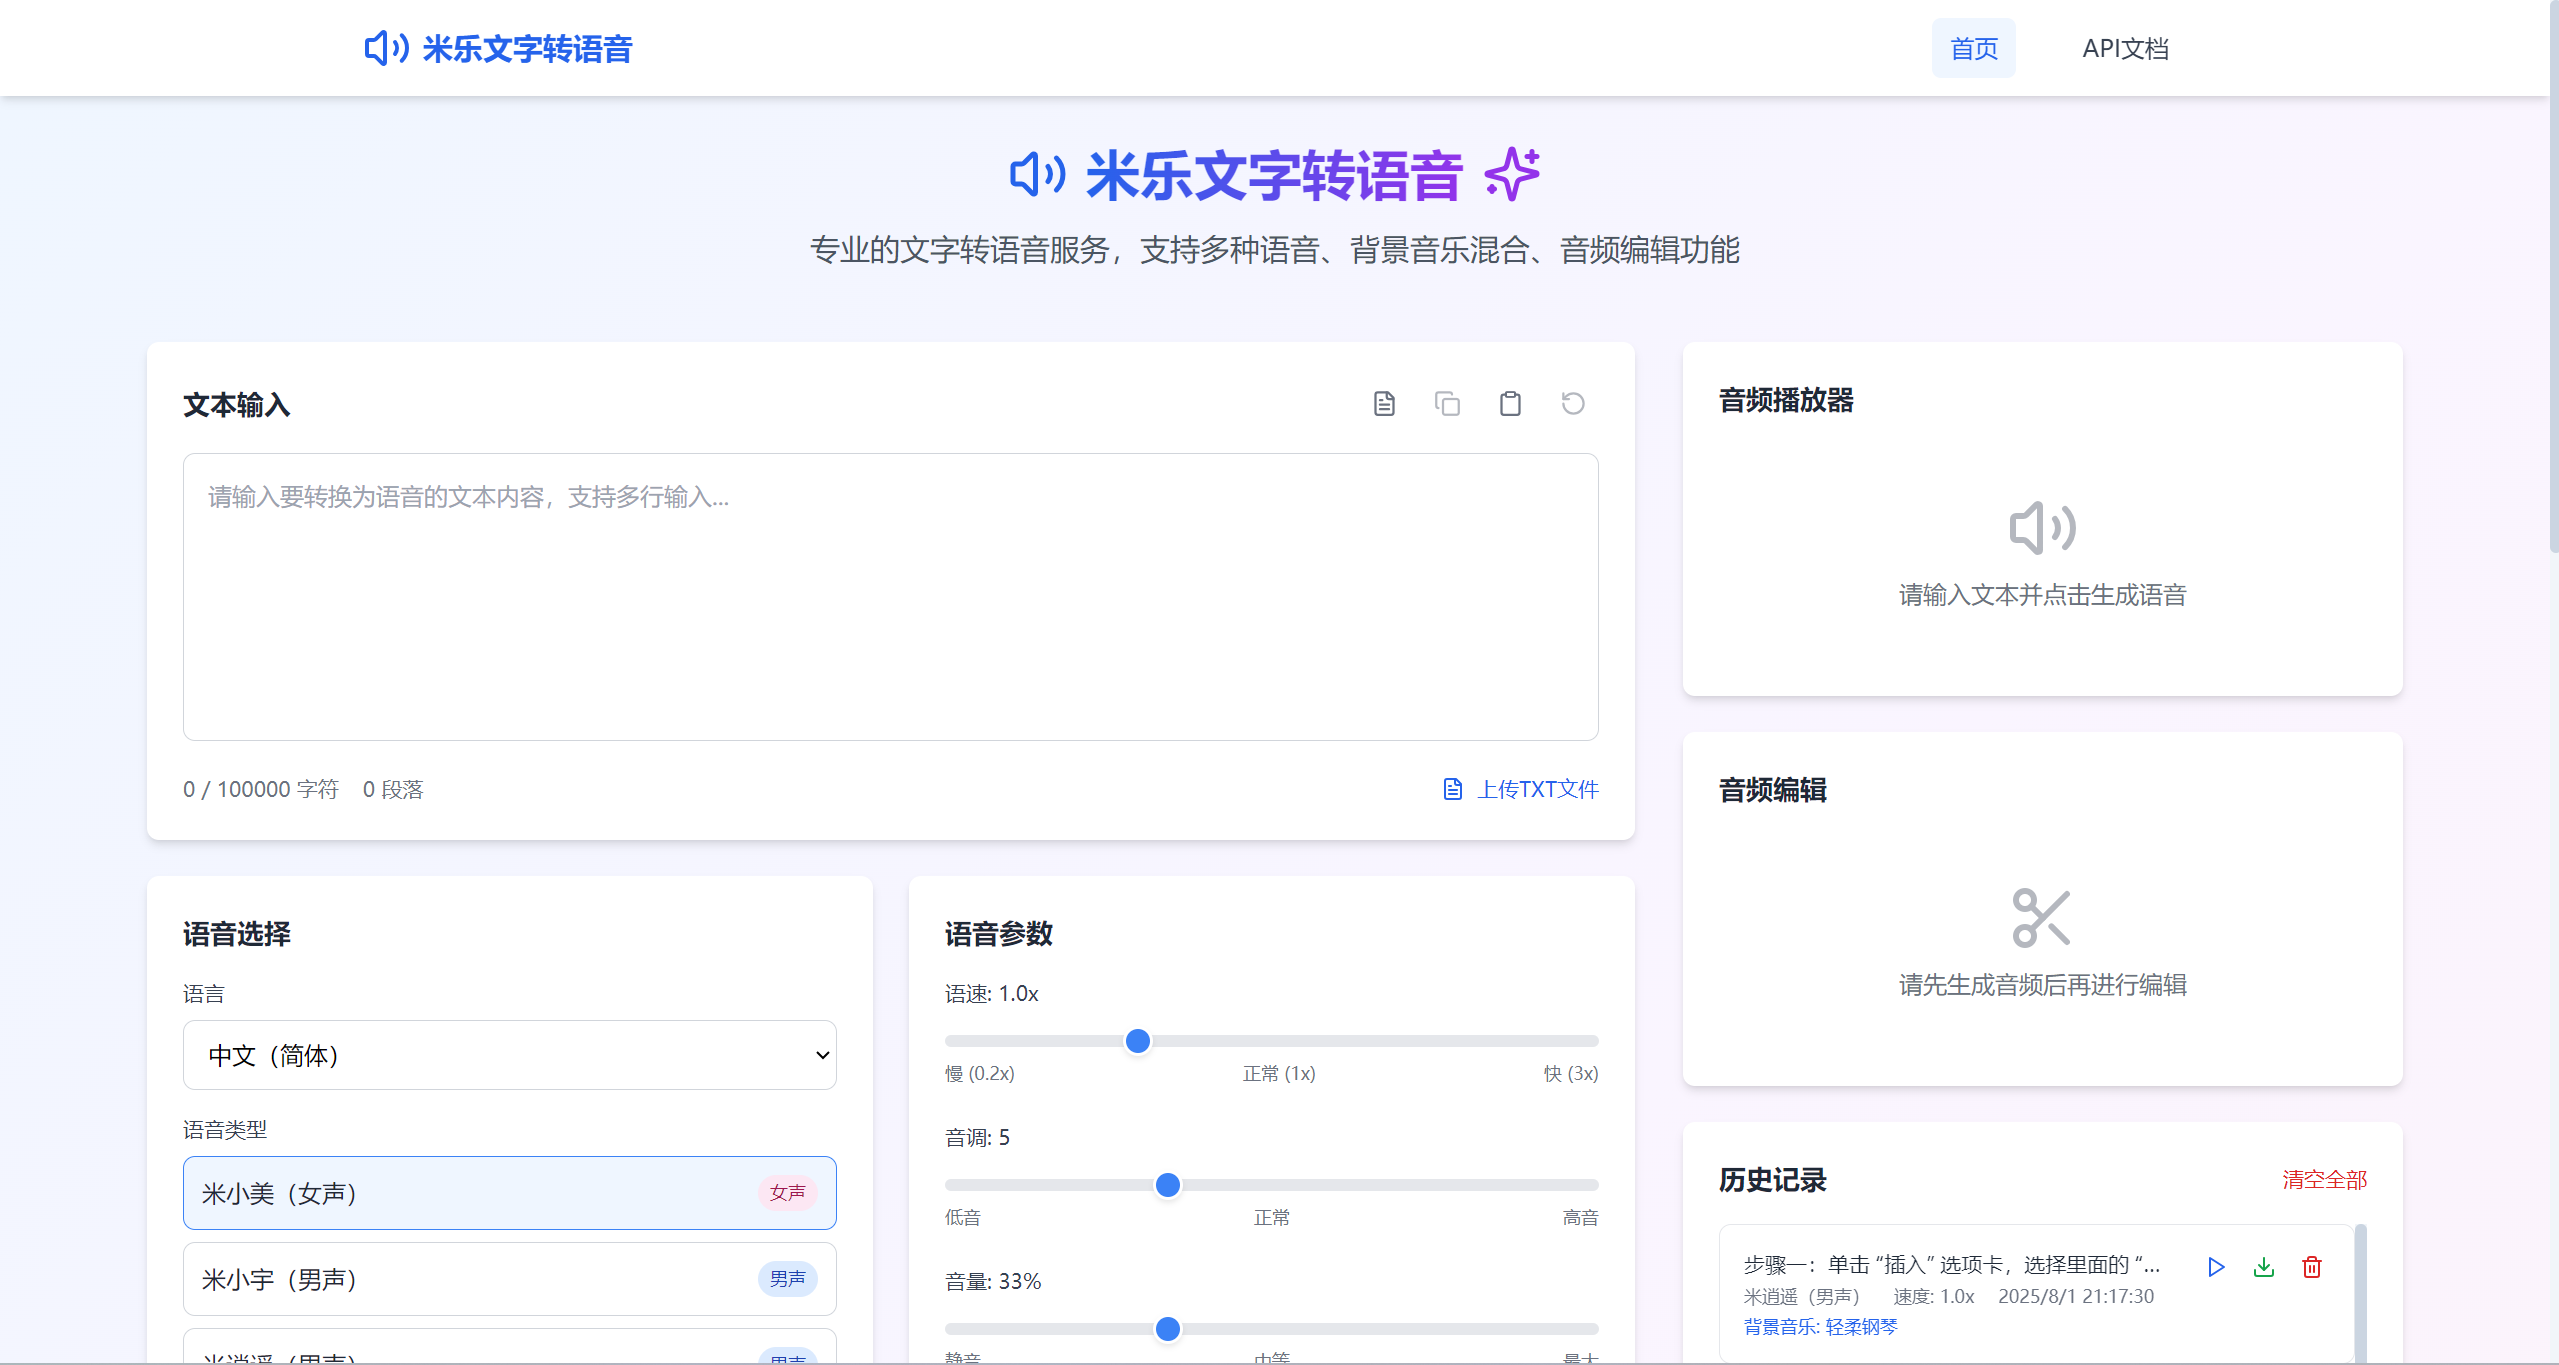
Task: Click the 音调 pitch slider handle
Action: 1167,1185
